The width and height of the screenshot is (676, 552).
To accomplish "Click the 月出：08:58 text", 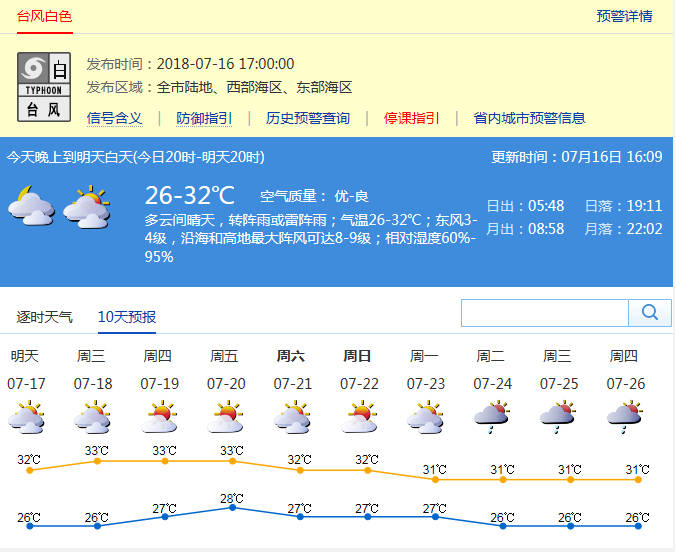I will tap(525, 229).
